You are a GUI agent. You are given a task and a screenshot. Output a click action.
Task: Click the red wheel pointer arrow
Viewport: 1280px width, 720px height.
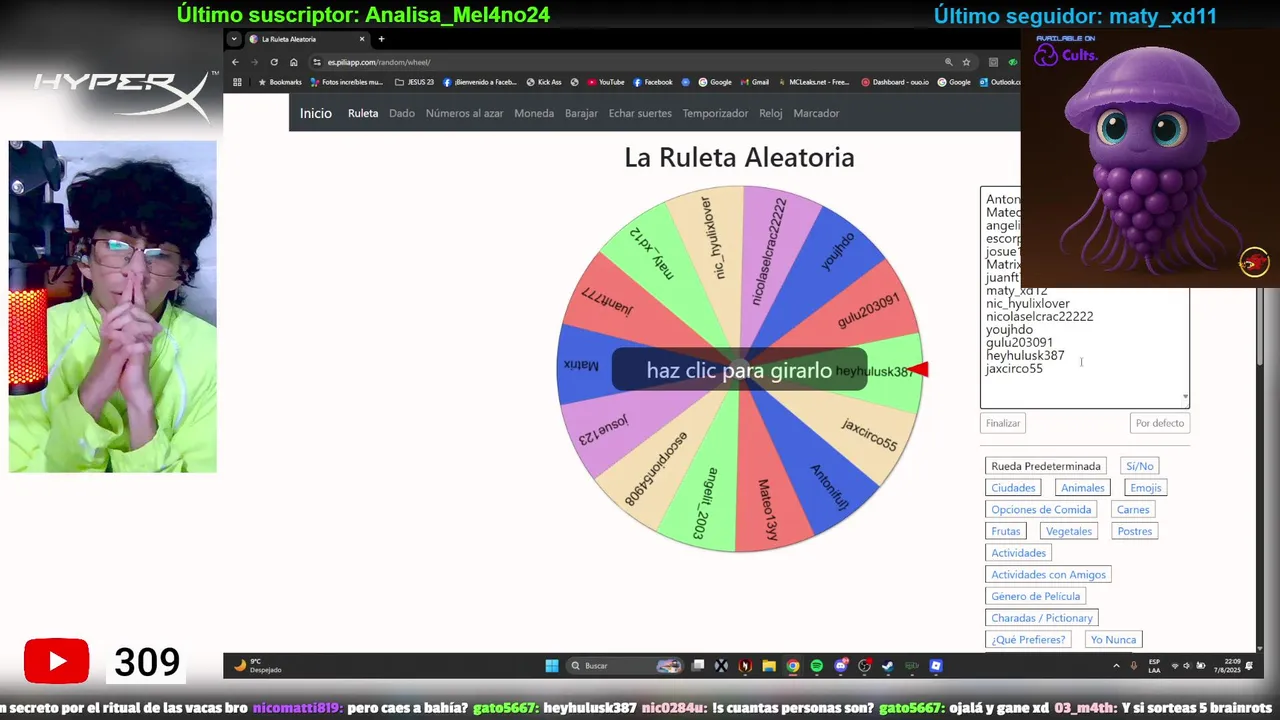(x=919, y=370)
